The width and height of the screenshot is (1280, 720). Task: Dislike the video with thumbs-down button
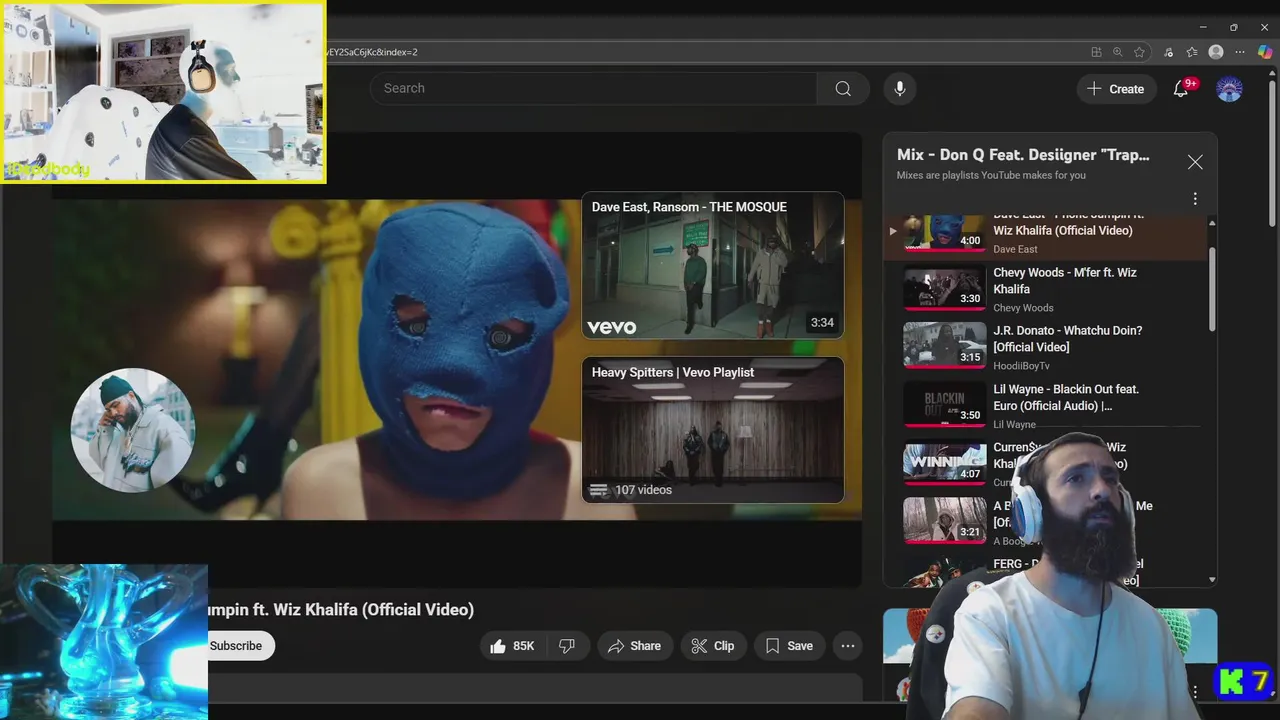(x=567, y=646)
